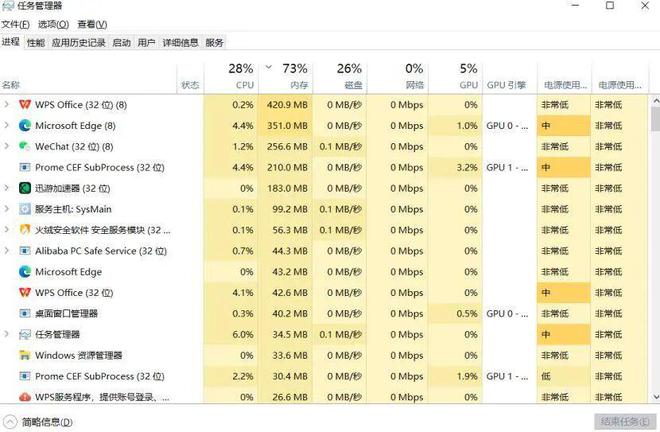Screen dimensions: 660x432
Task: Select the 420.9 MB memory cell
Action: pyautogui.click(x=287, y=105)
